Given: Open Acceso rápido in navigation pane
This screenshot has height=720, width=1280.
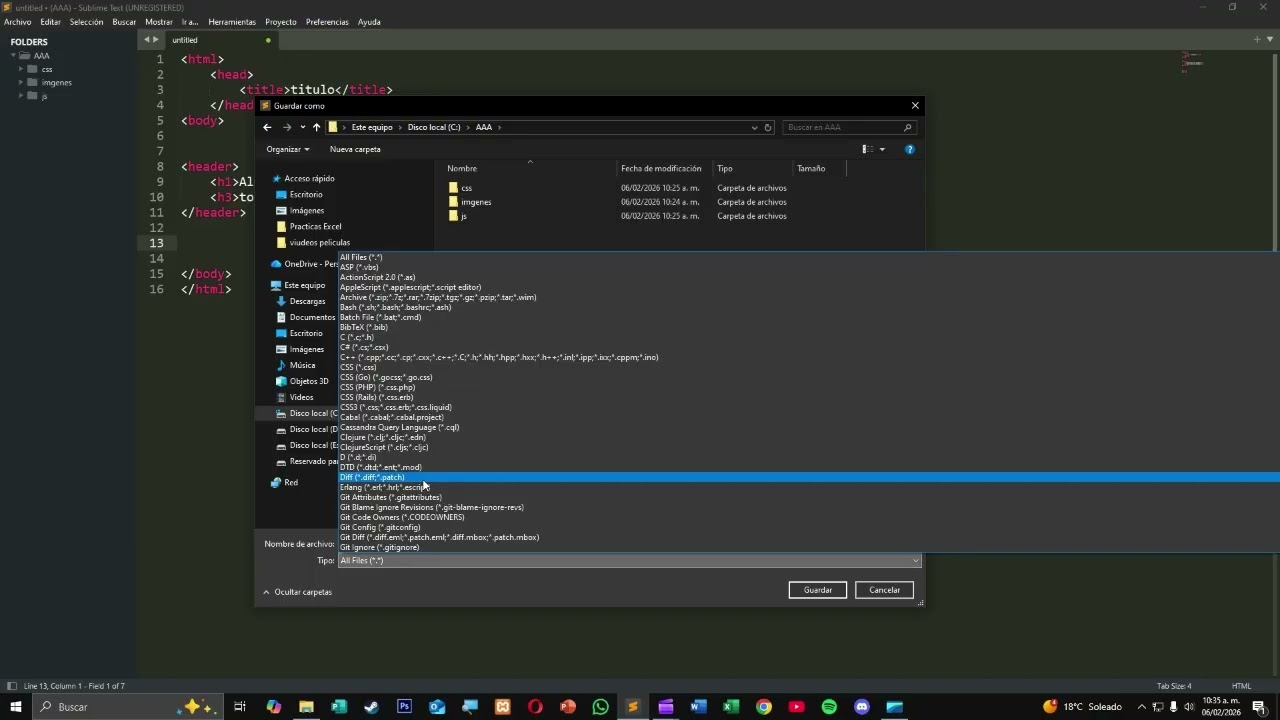Looking at the screenshot, I should (x=309, y=178).
